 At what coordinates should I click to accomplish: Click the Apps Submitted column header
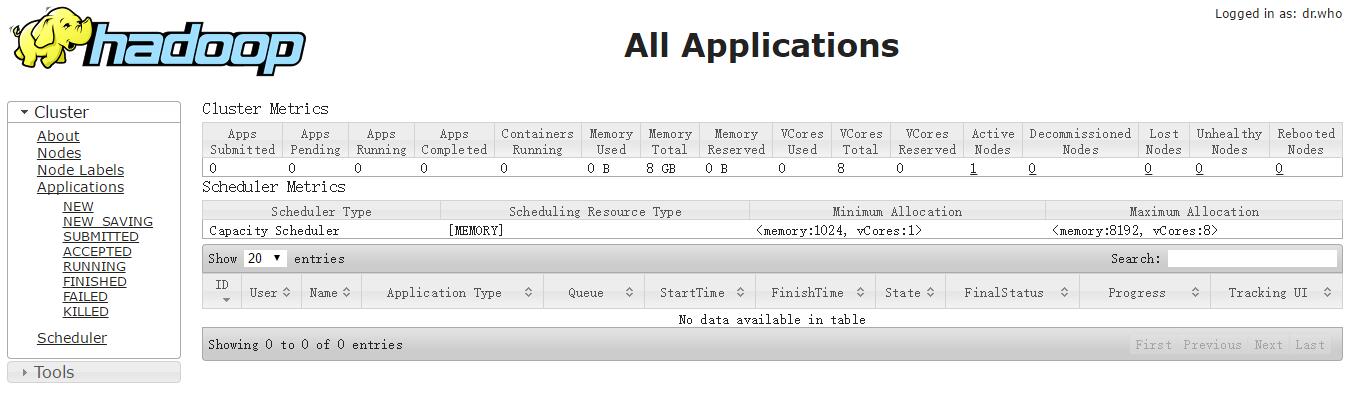pyautogui.click(x=242, y=141)
